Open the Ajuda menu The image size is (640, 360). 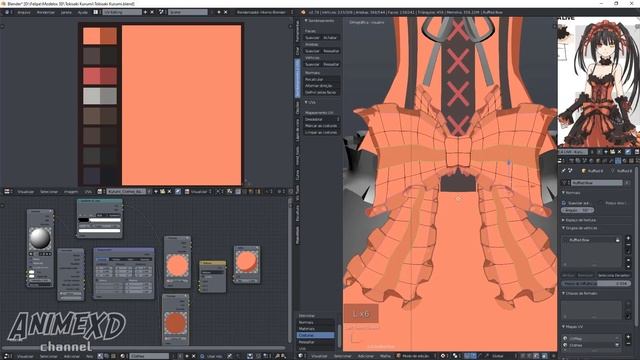point(83,12)
